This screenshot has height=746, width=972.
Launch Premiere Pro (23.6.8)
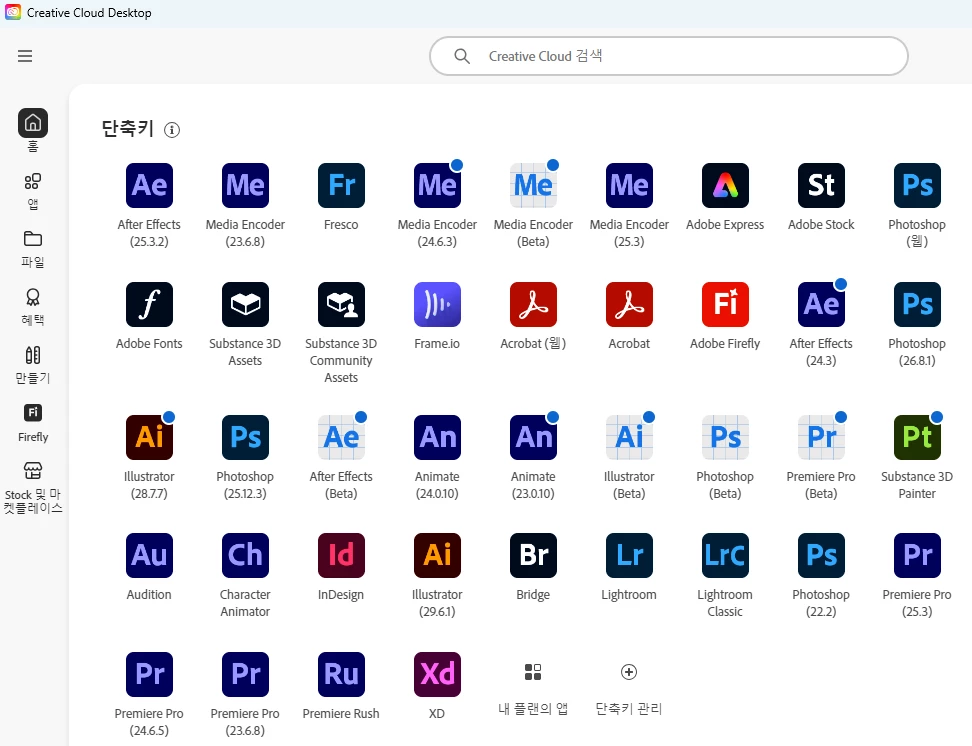pyautogui.click(x=245, y=674)
